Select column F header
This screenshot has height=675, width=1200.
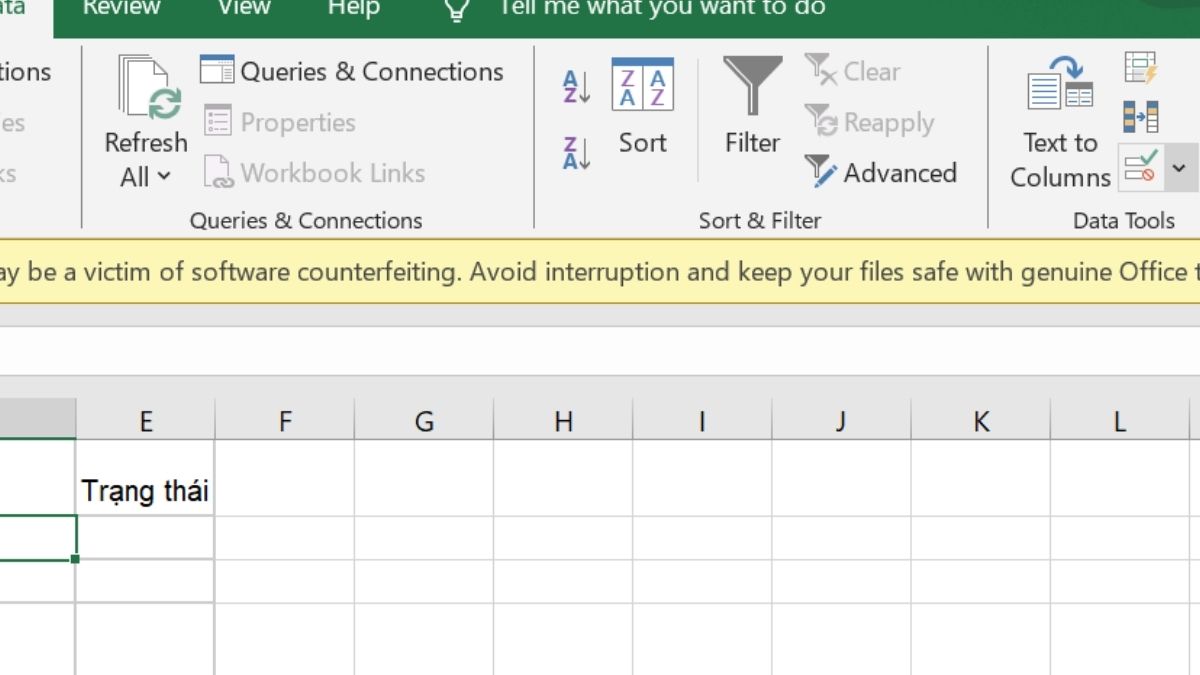click(284, 421)
